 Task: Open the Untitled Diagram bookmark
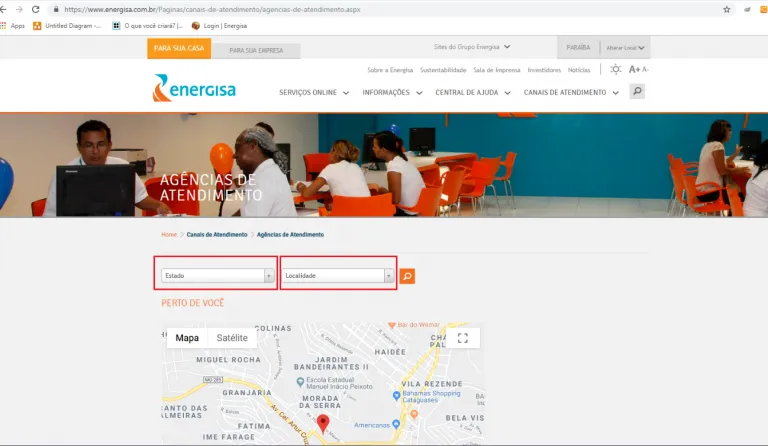(x=67, y=25)
